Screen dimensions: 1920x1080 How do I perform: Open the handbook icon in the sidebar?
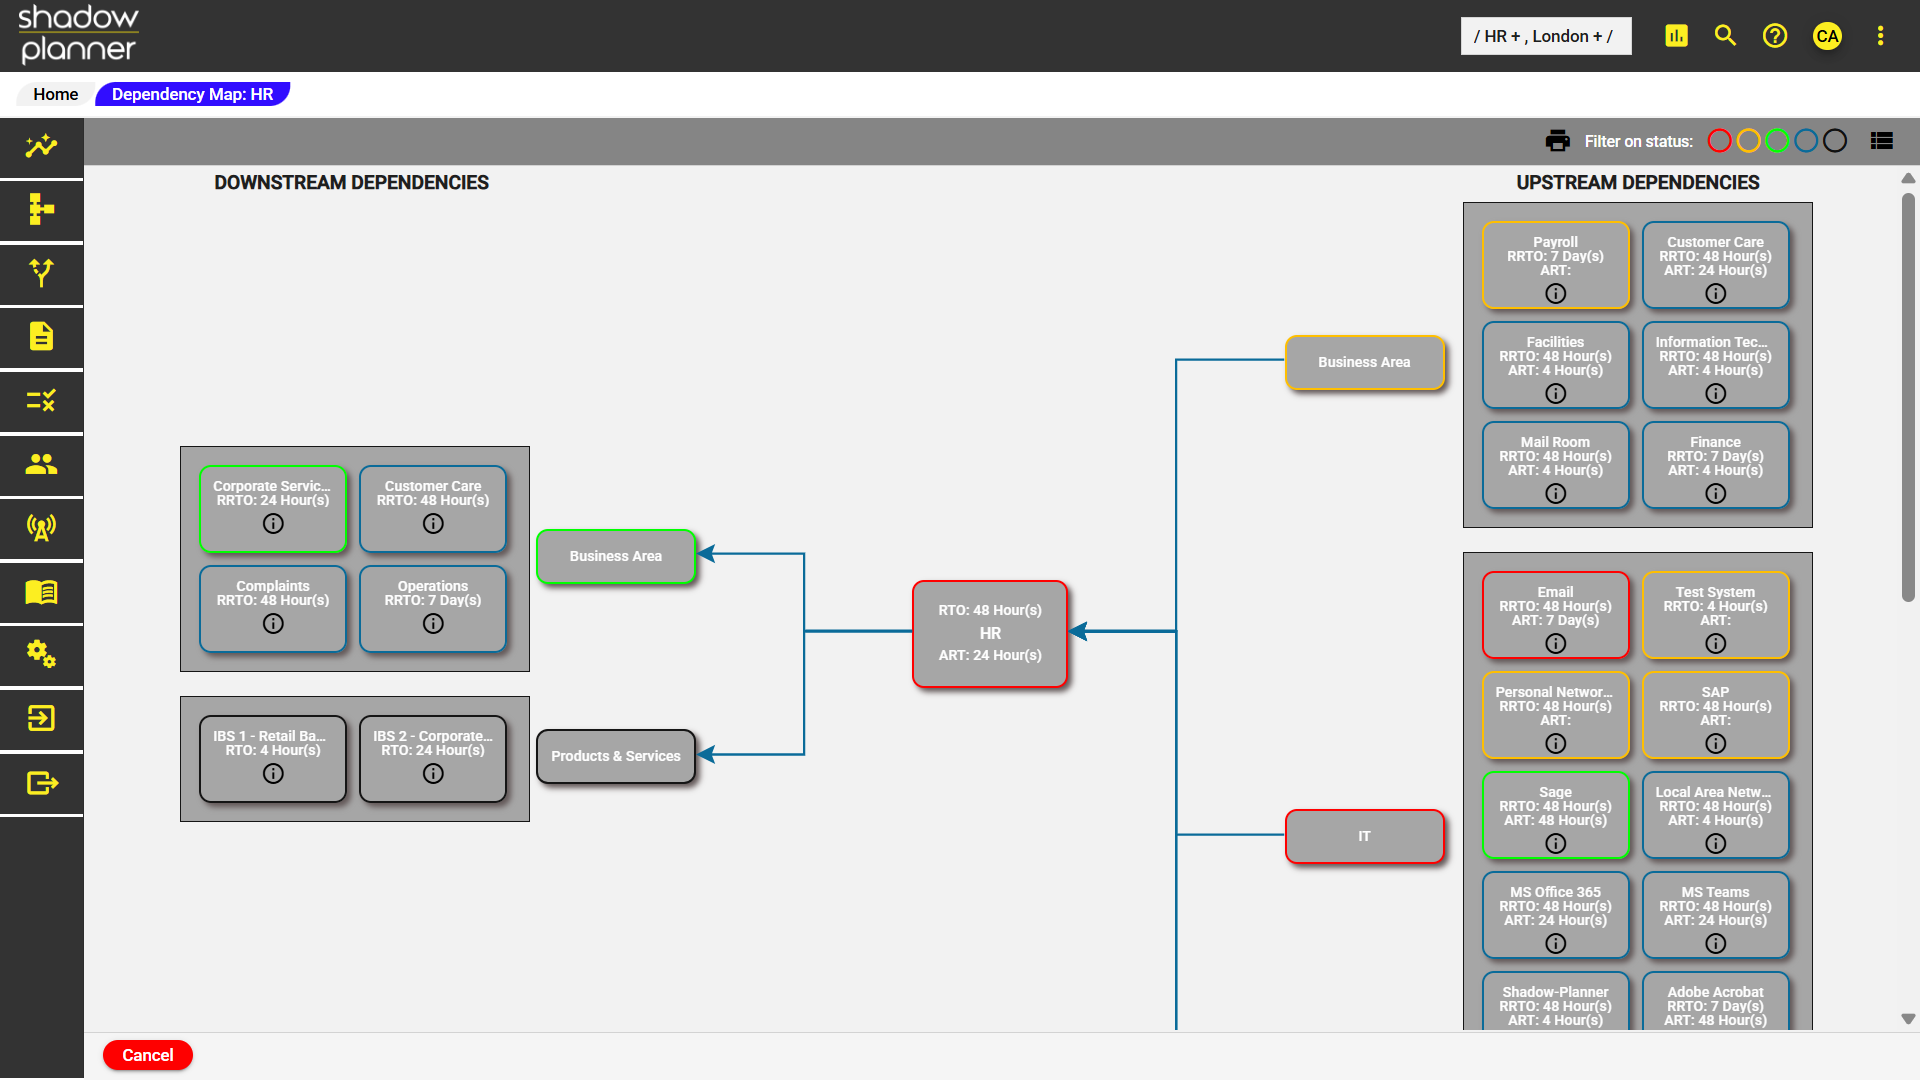coord(40,592)
